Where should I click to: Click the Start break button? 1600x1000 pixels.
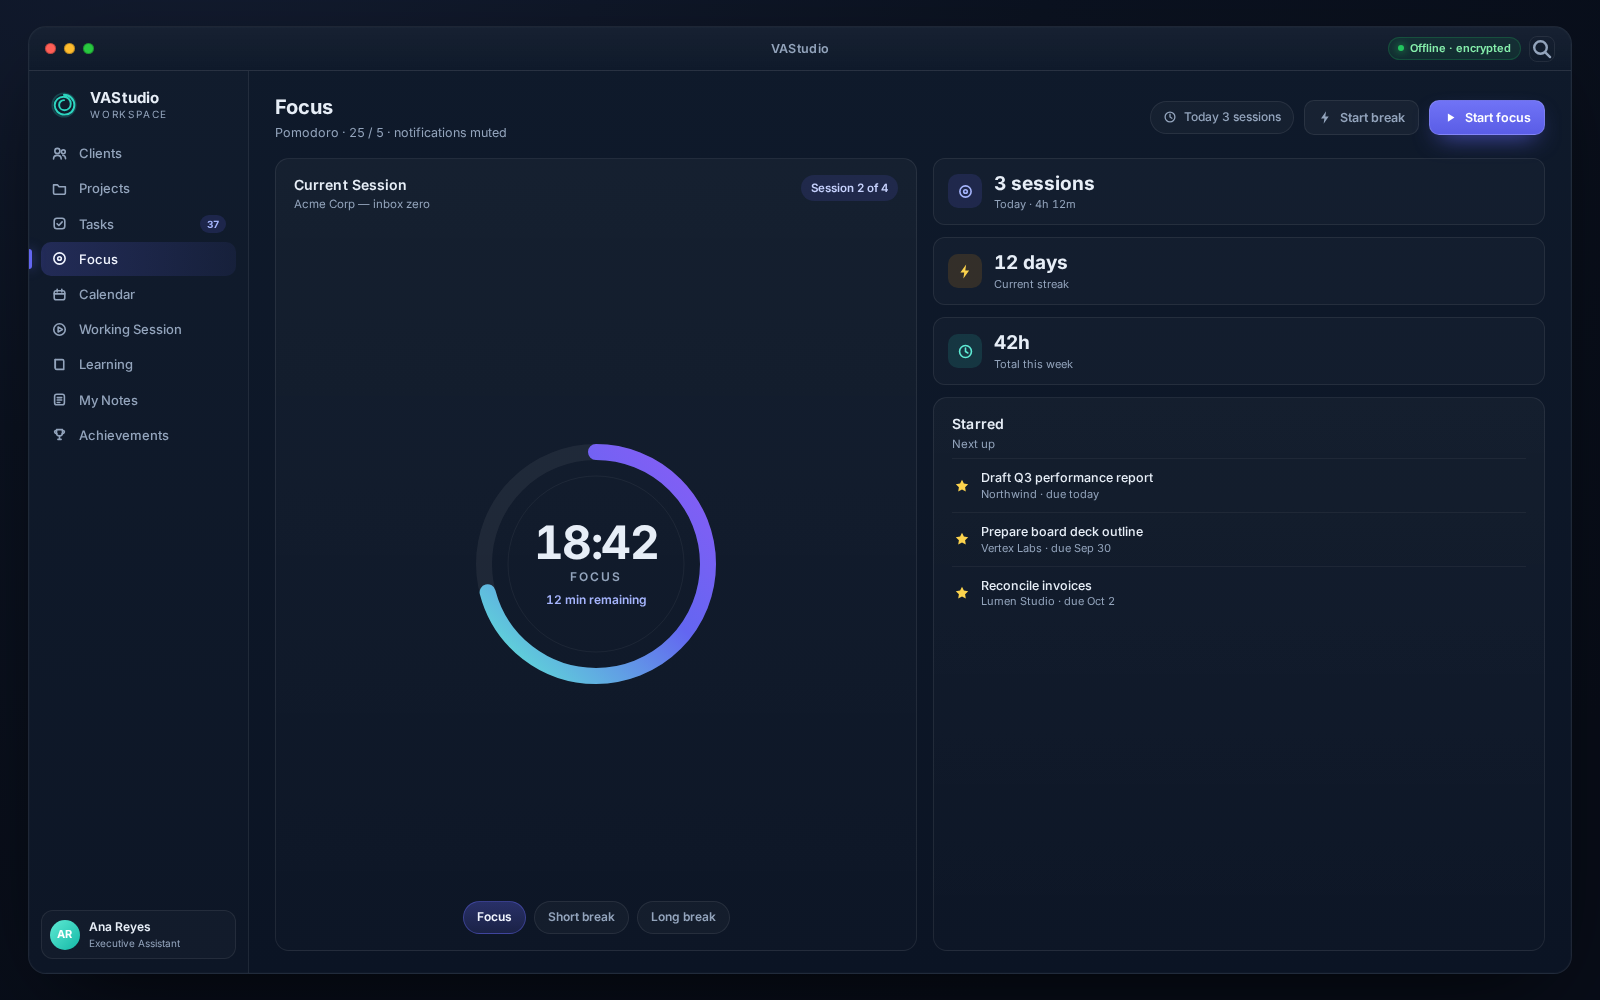pos(1361,118)
